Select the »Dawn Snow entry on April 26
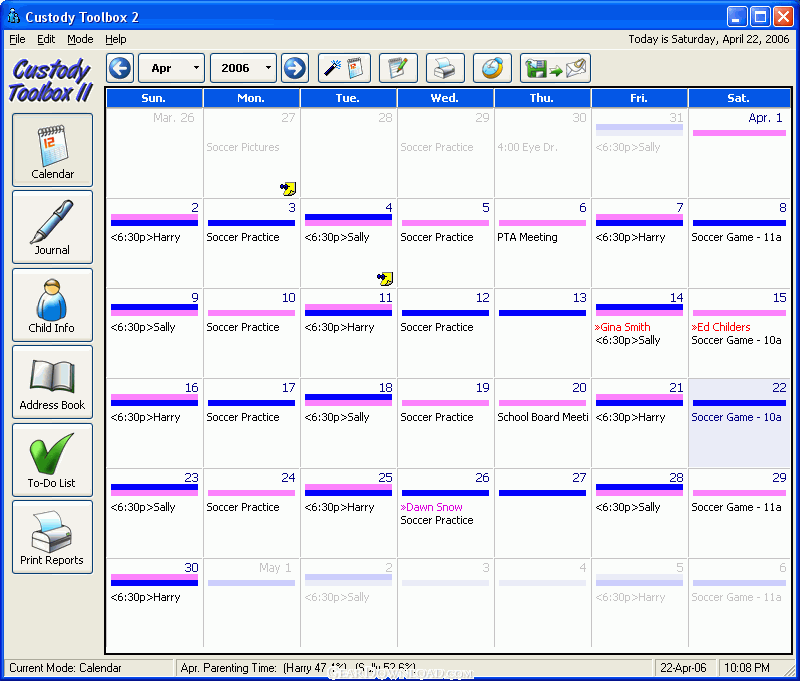The image size is (800, 681). 432,507
